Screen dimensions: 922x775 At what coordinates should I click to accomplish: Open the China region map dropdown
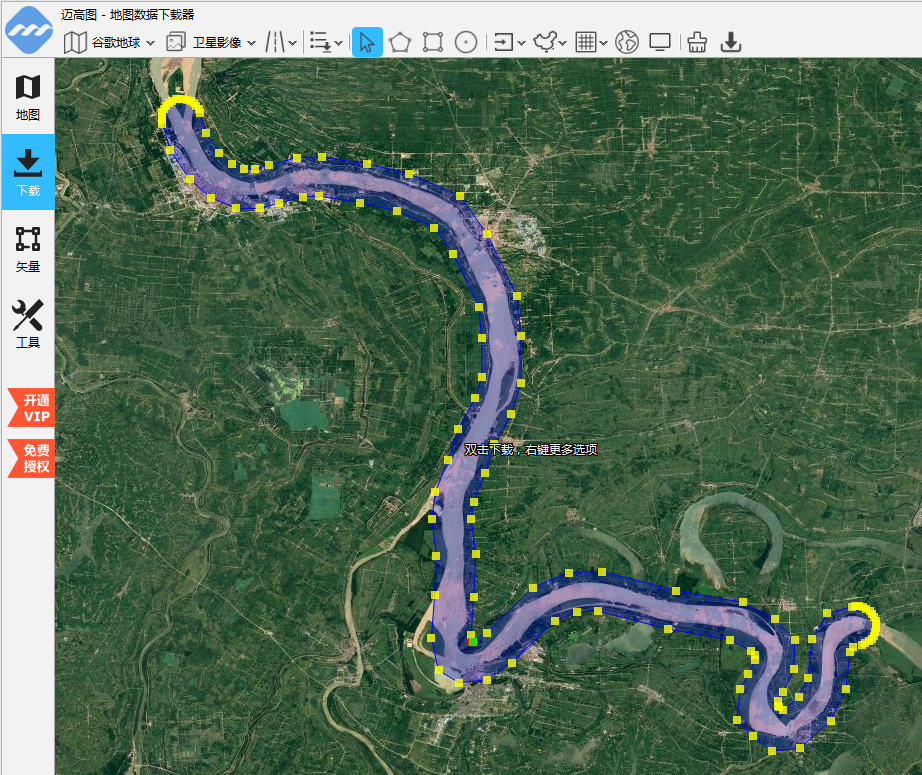pyautogui.click(x=563, y=43)
